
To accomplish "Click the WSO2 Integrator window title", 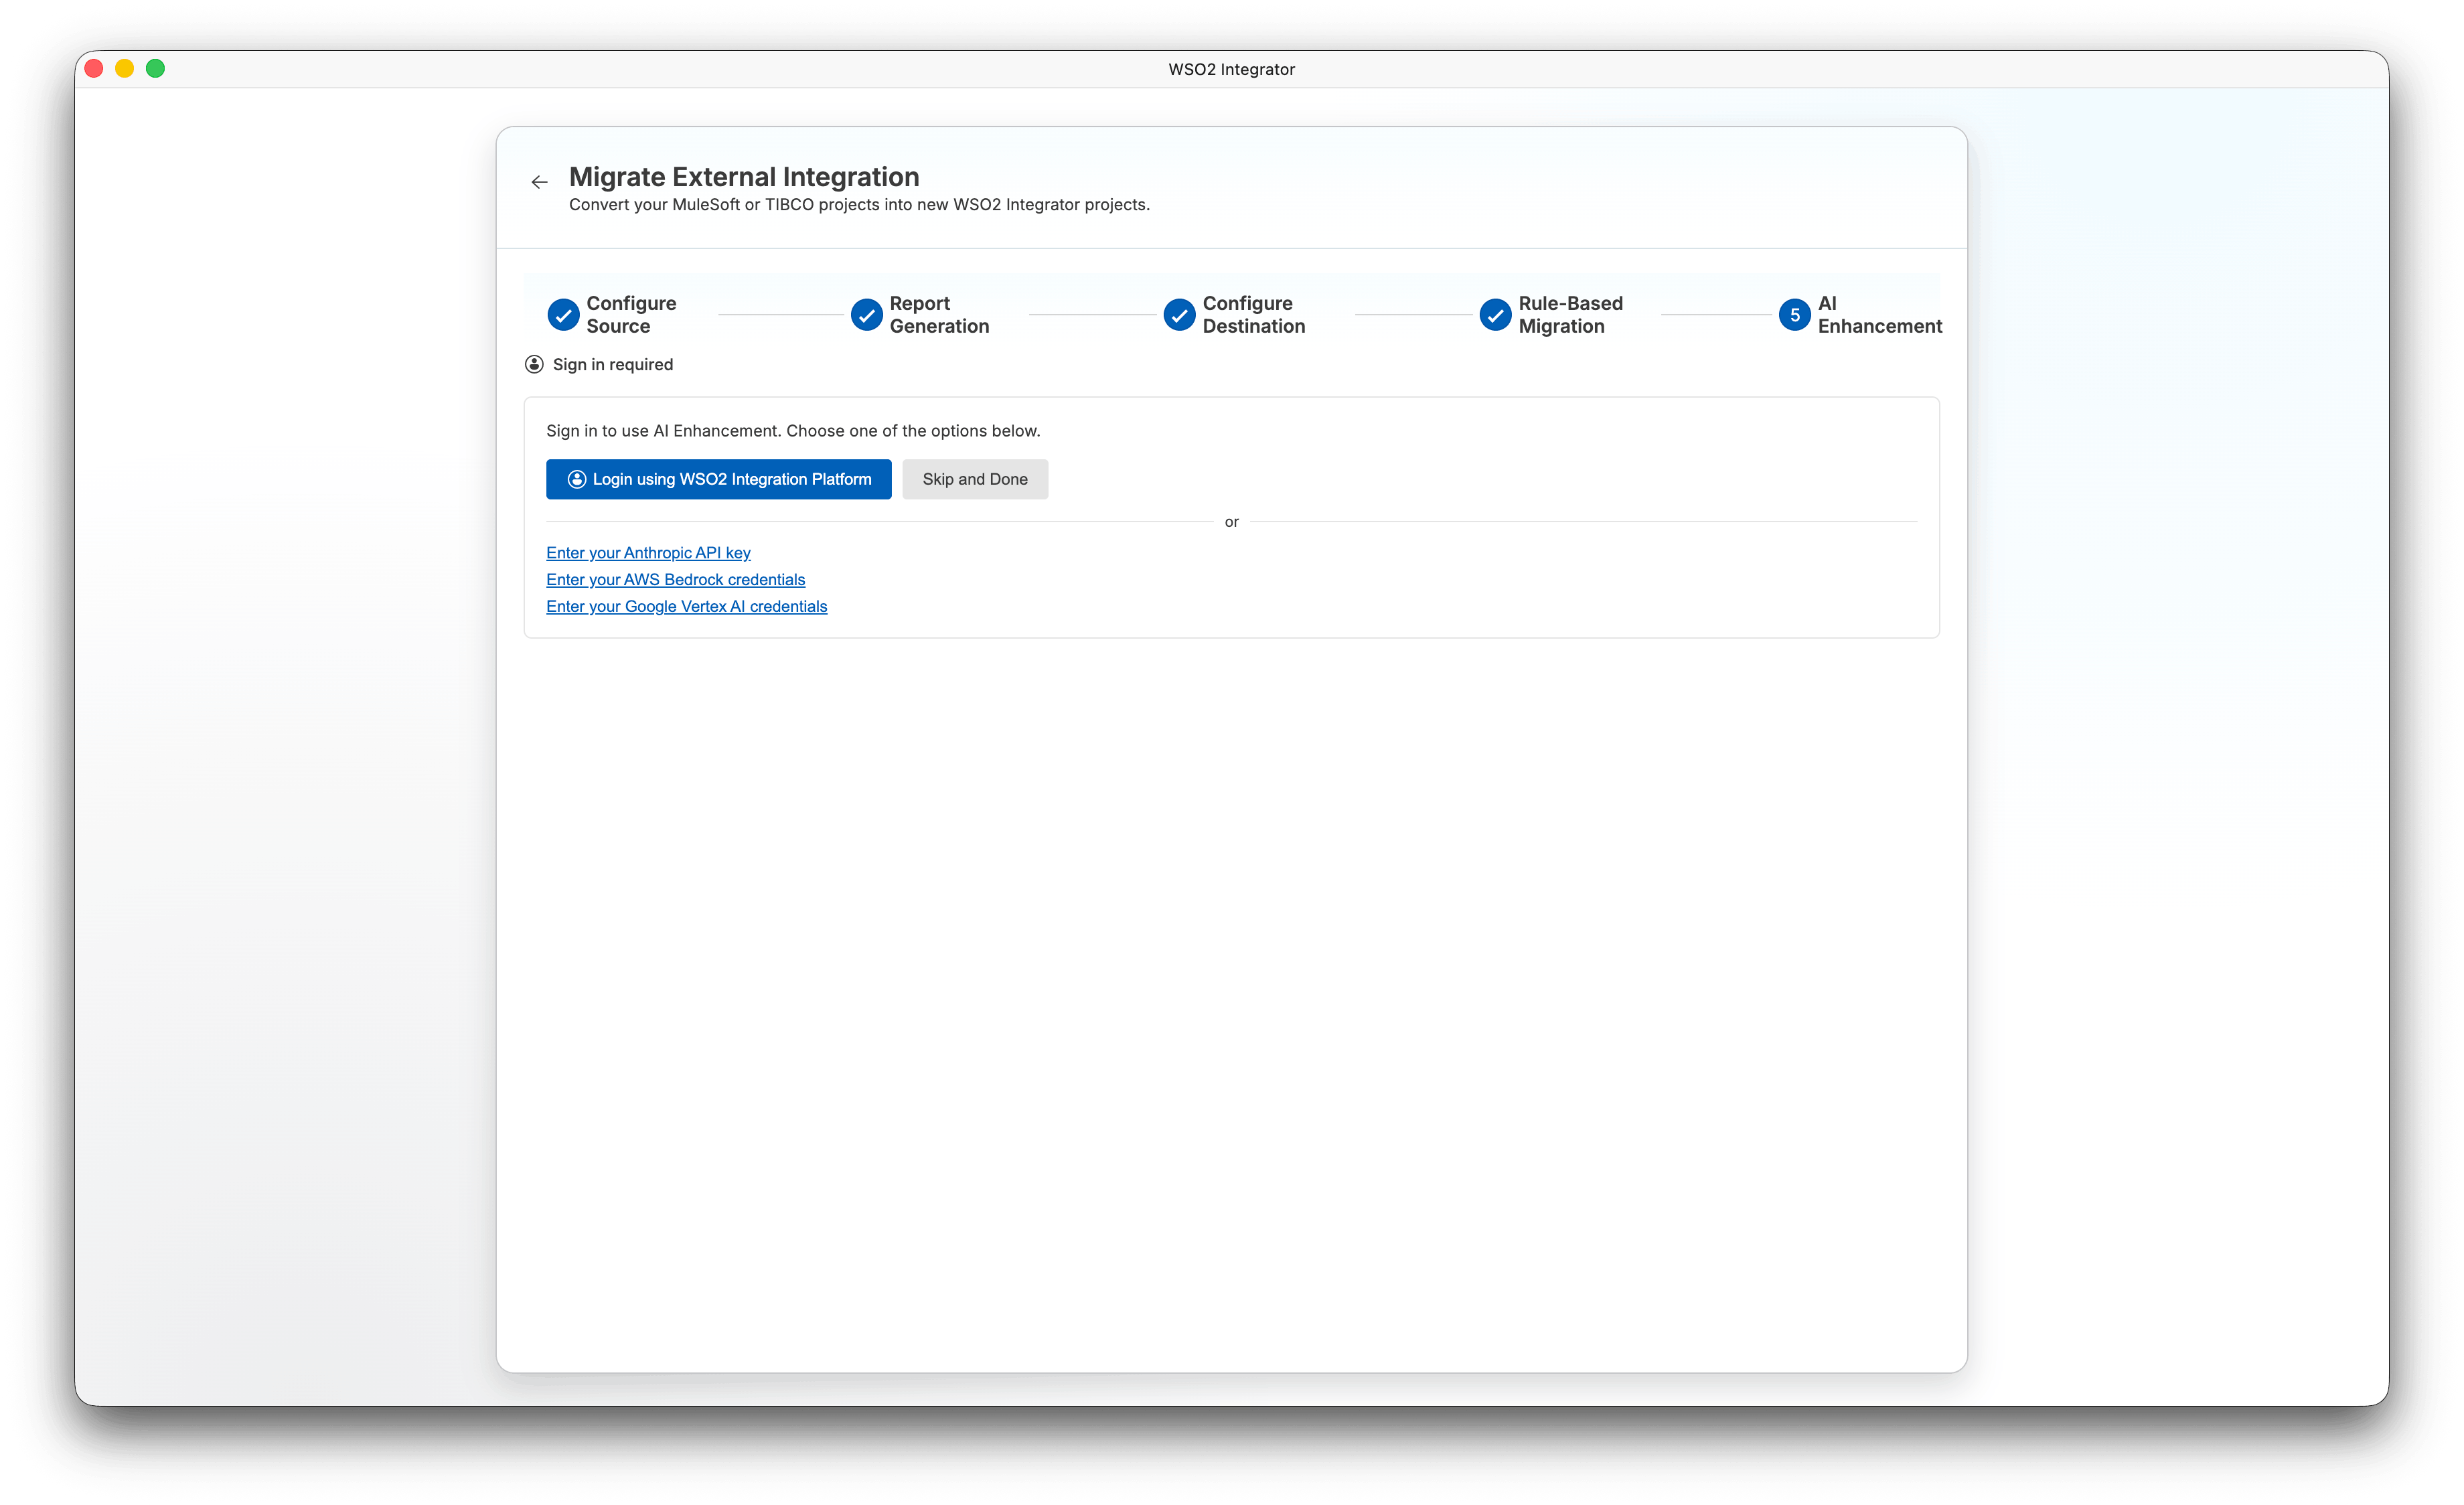I will pyautogui.click(x=1231, y=69).
